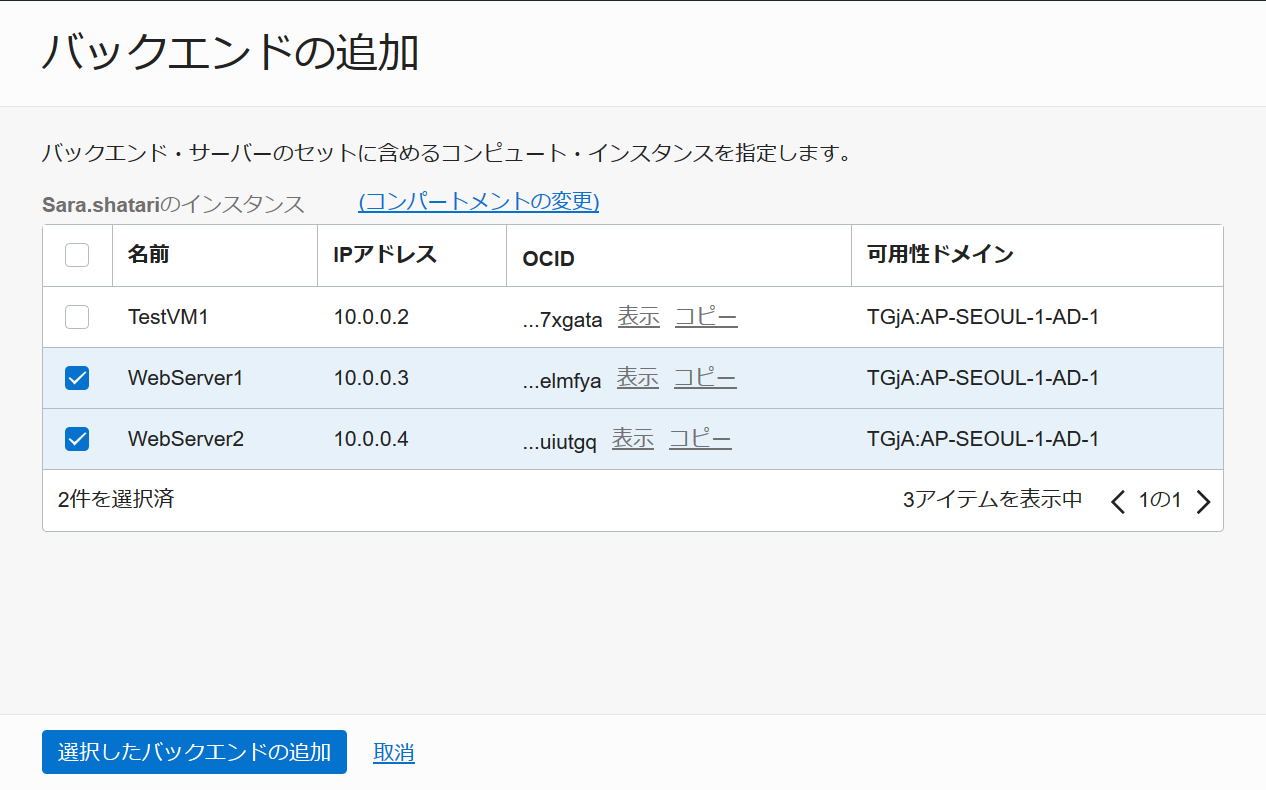
Task: Copy the OCID of WebServer1
Action: [705, 378]
